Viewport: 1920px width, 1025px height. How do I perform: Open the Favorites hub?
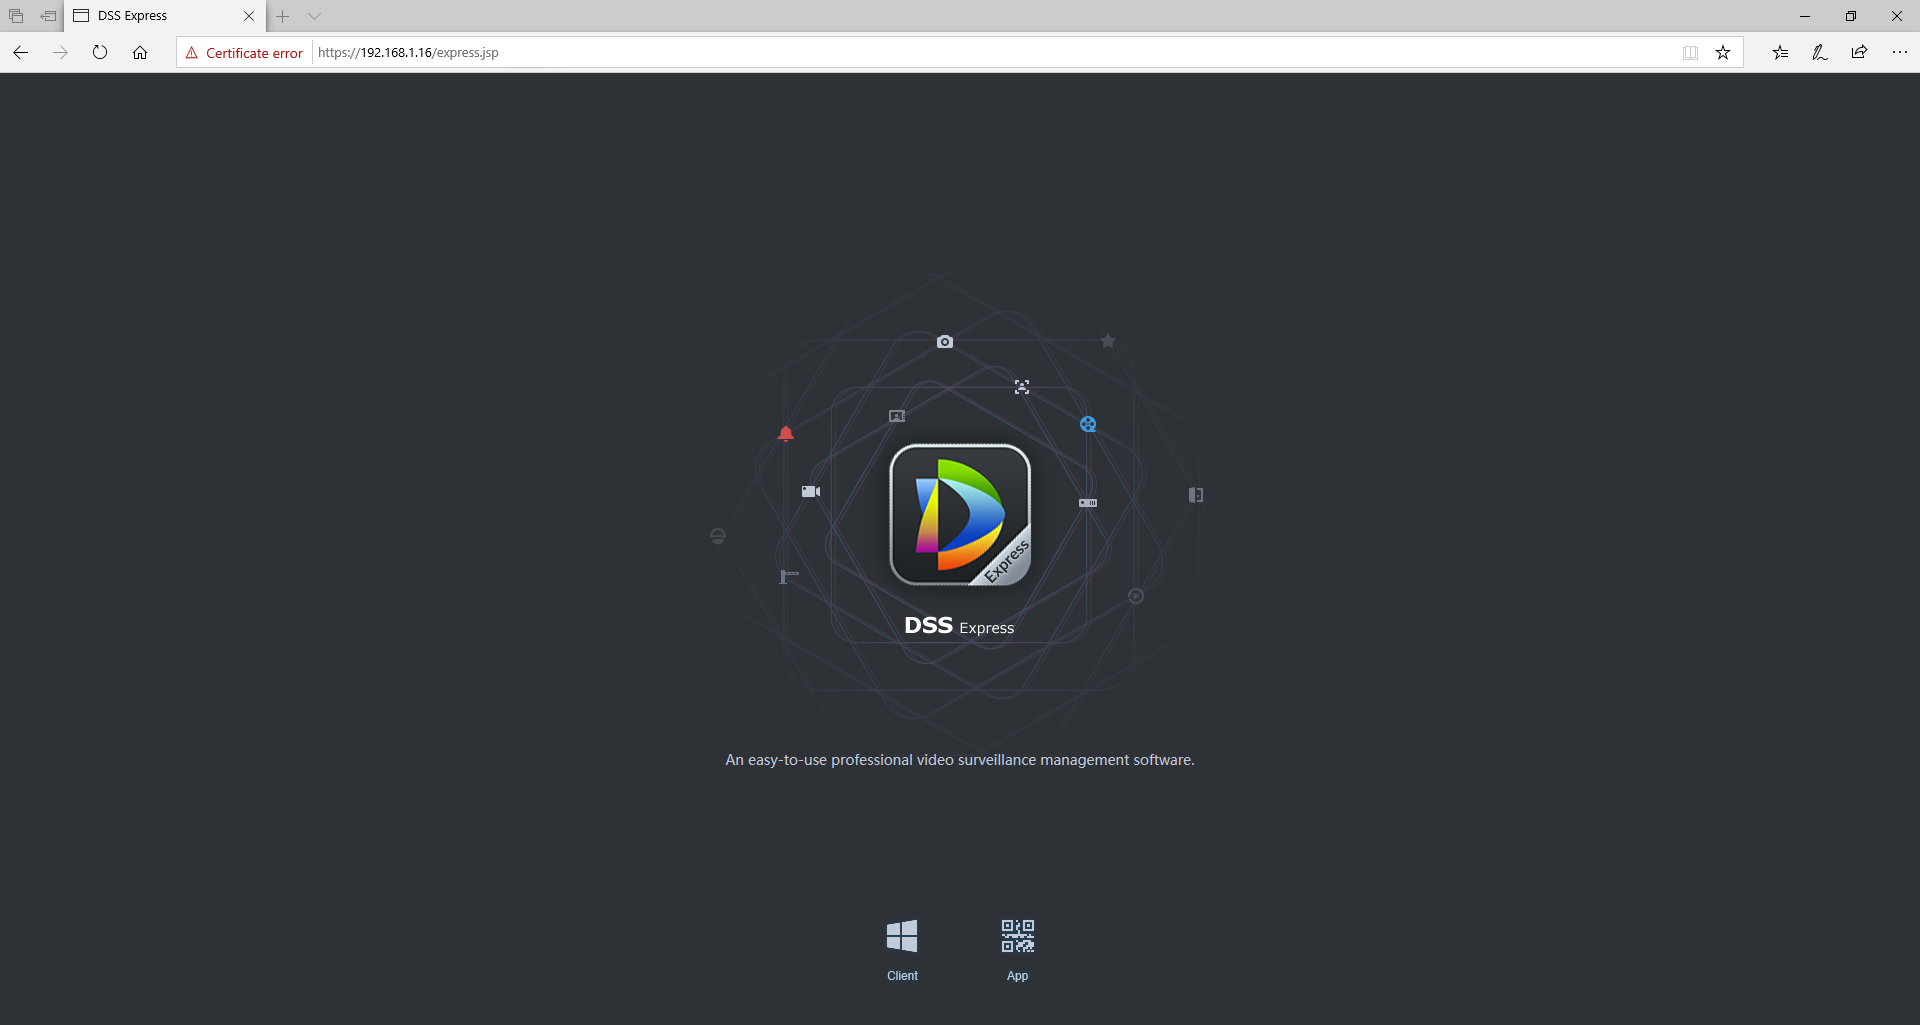tap(1780, 53)
